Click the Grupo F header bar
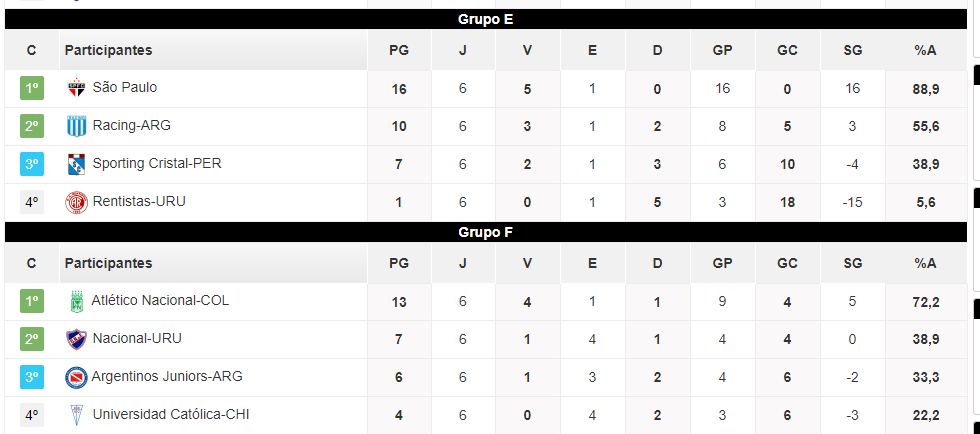 [486, 233]
